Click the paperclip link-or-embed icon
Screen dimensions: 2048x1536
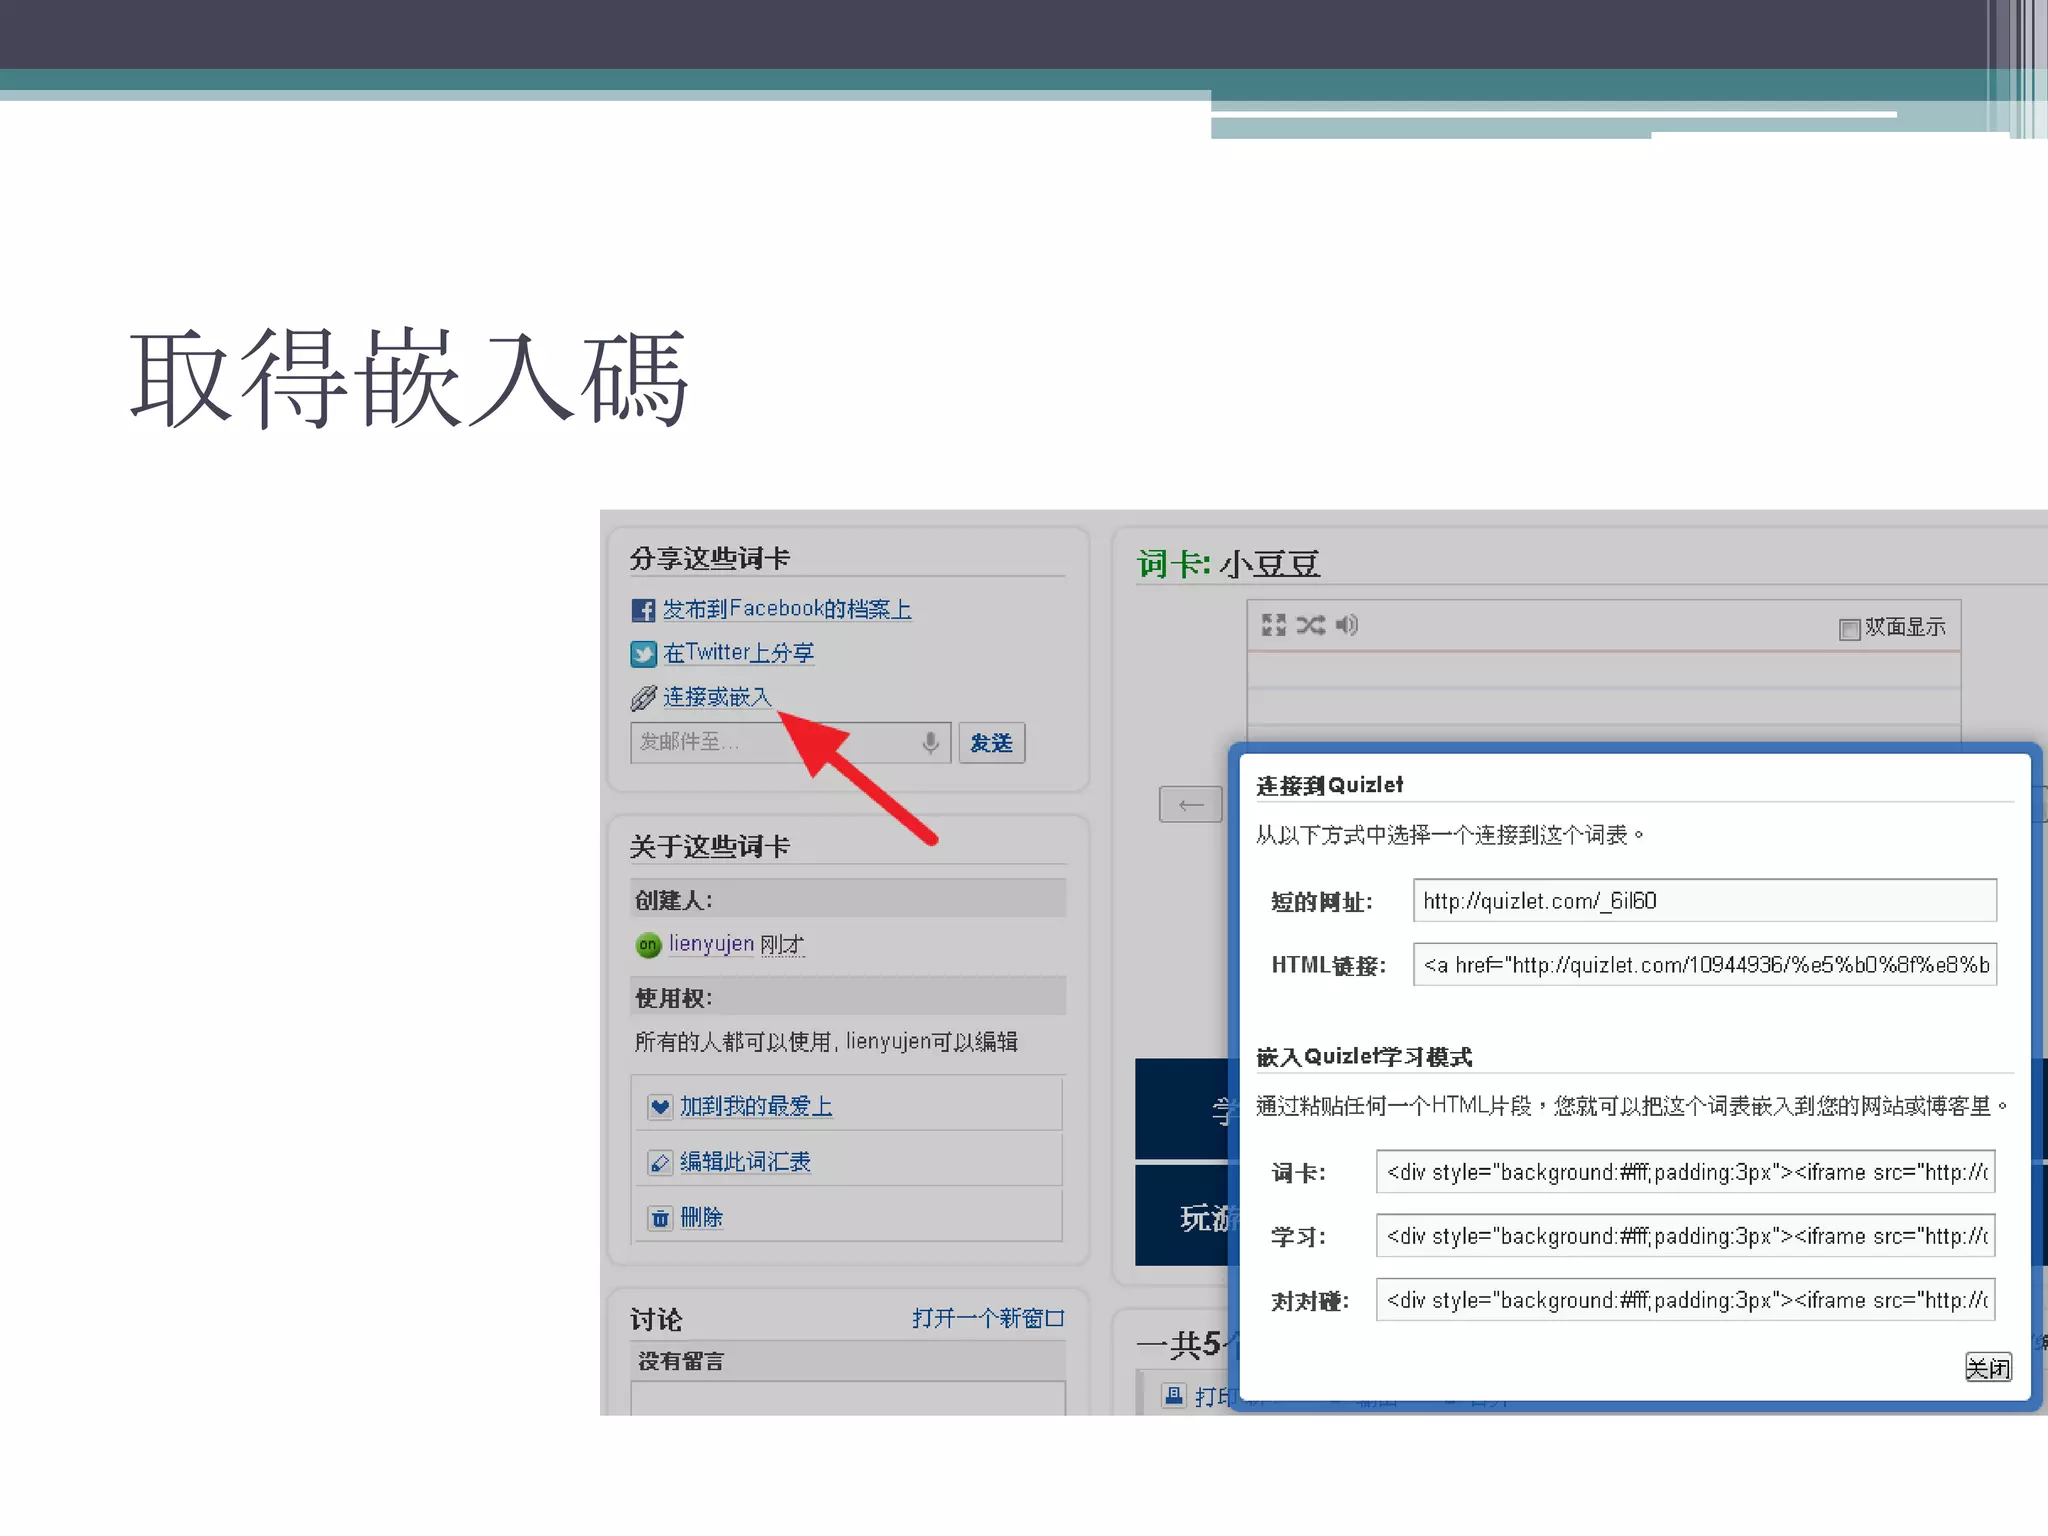(x=643, y=698)
